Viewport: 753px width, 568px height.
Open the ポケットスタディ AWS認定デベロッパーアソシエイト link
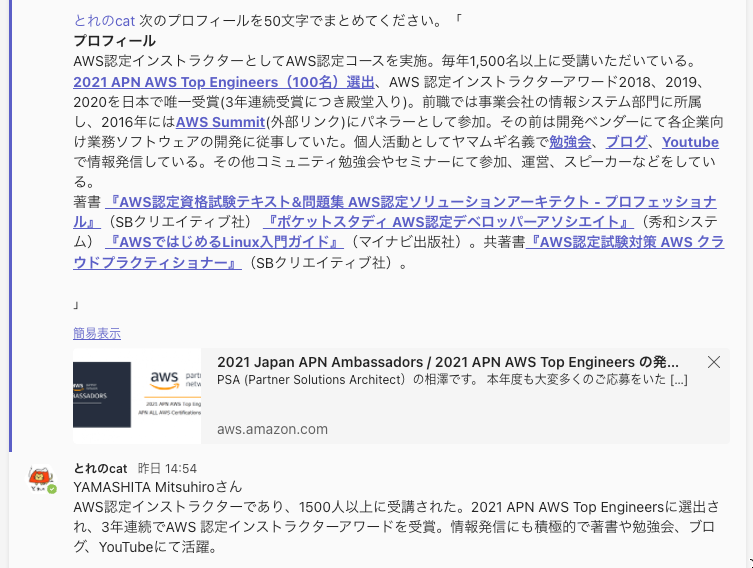(x=449, y=222)
